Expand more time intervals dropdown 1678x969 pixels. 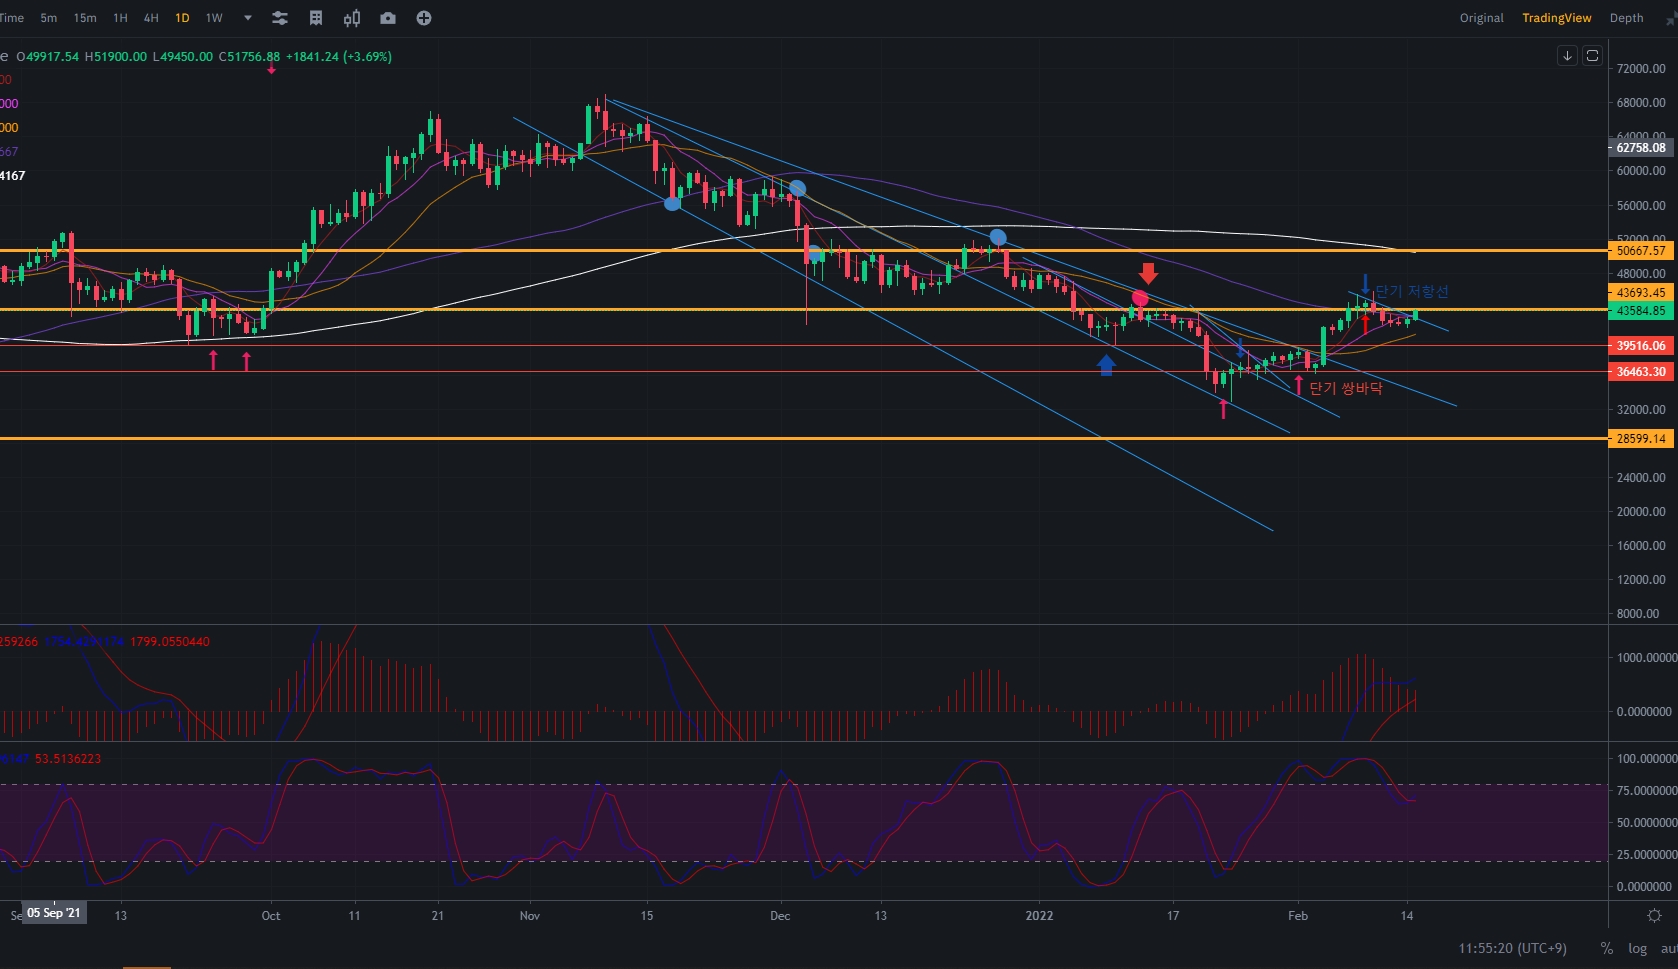coord(248,18)
